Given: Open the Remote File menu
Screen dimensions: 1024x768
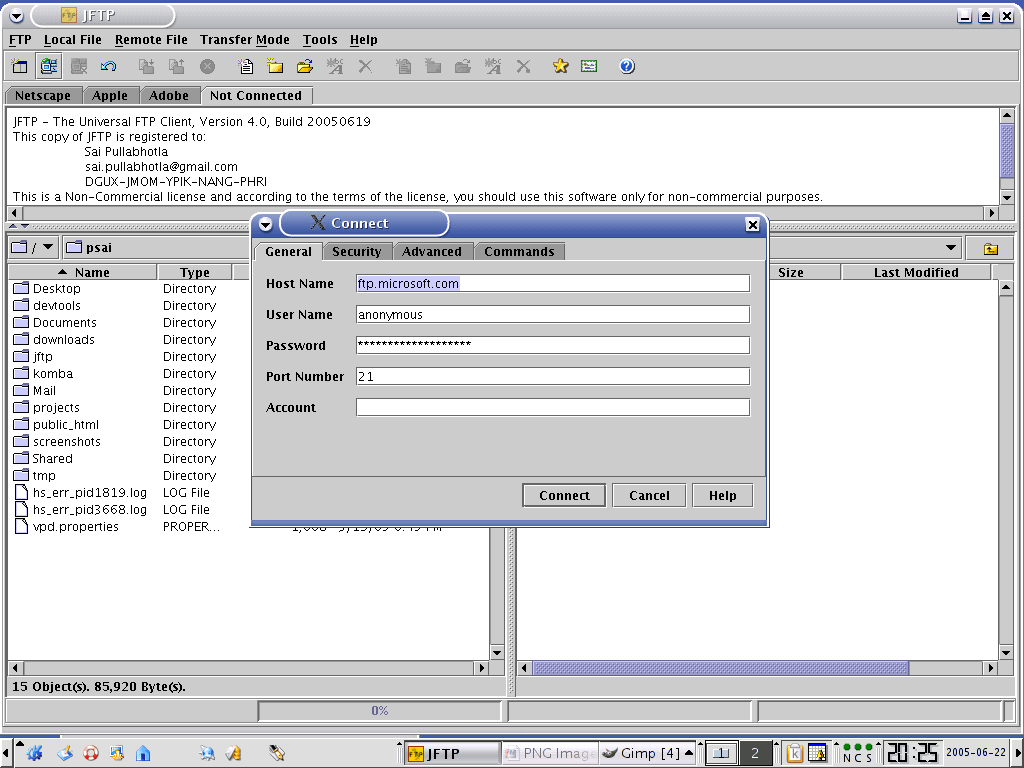Looking at the screenshot, I should click(151, 40).
